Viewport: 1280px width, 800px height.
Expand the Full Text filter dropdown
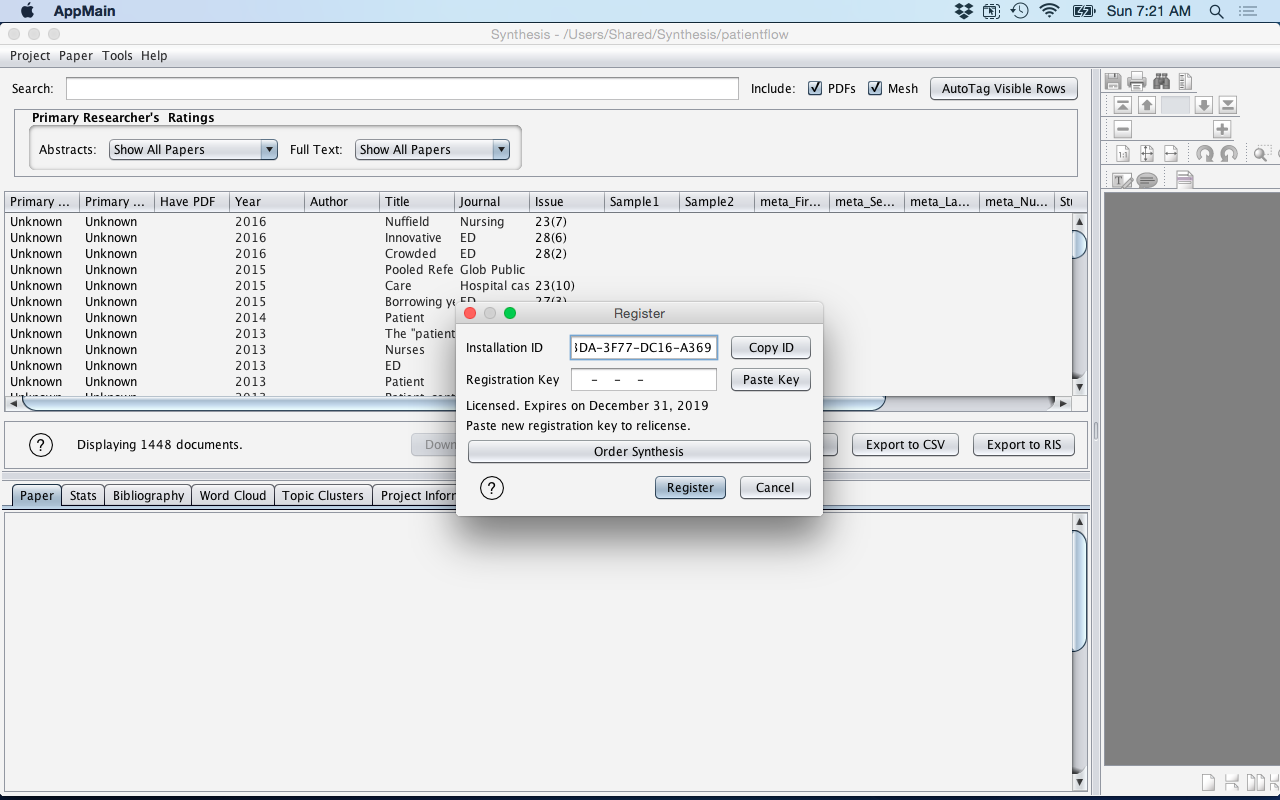pyautogui.click(x=432, y=149)
